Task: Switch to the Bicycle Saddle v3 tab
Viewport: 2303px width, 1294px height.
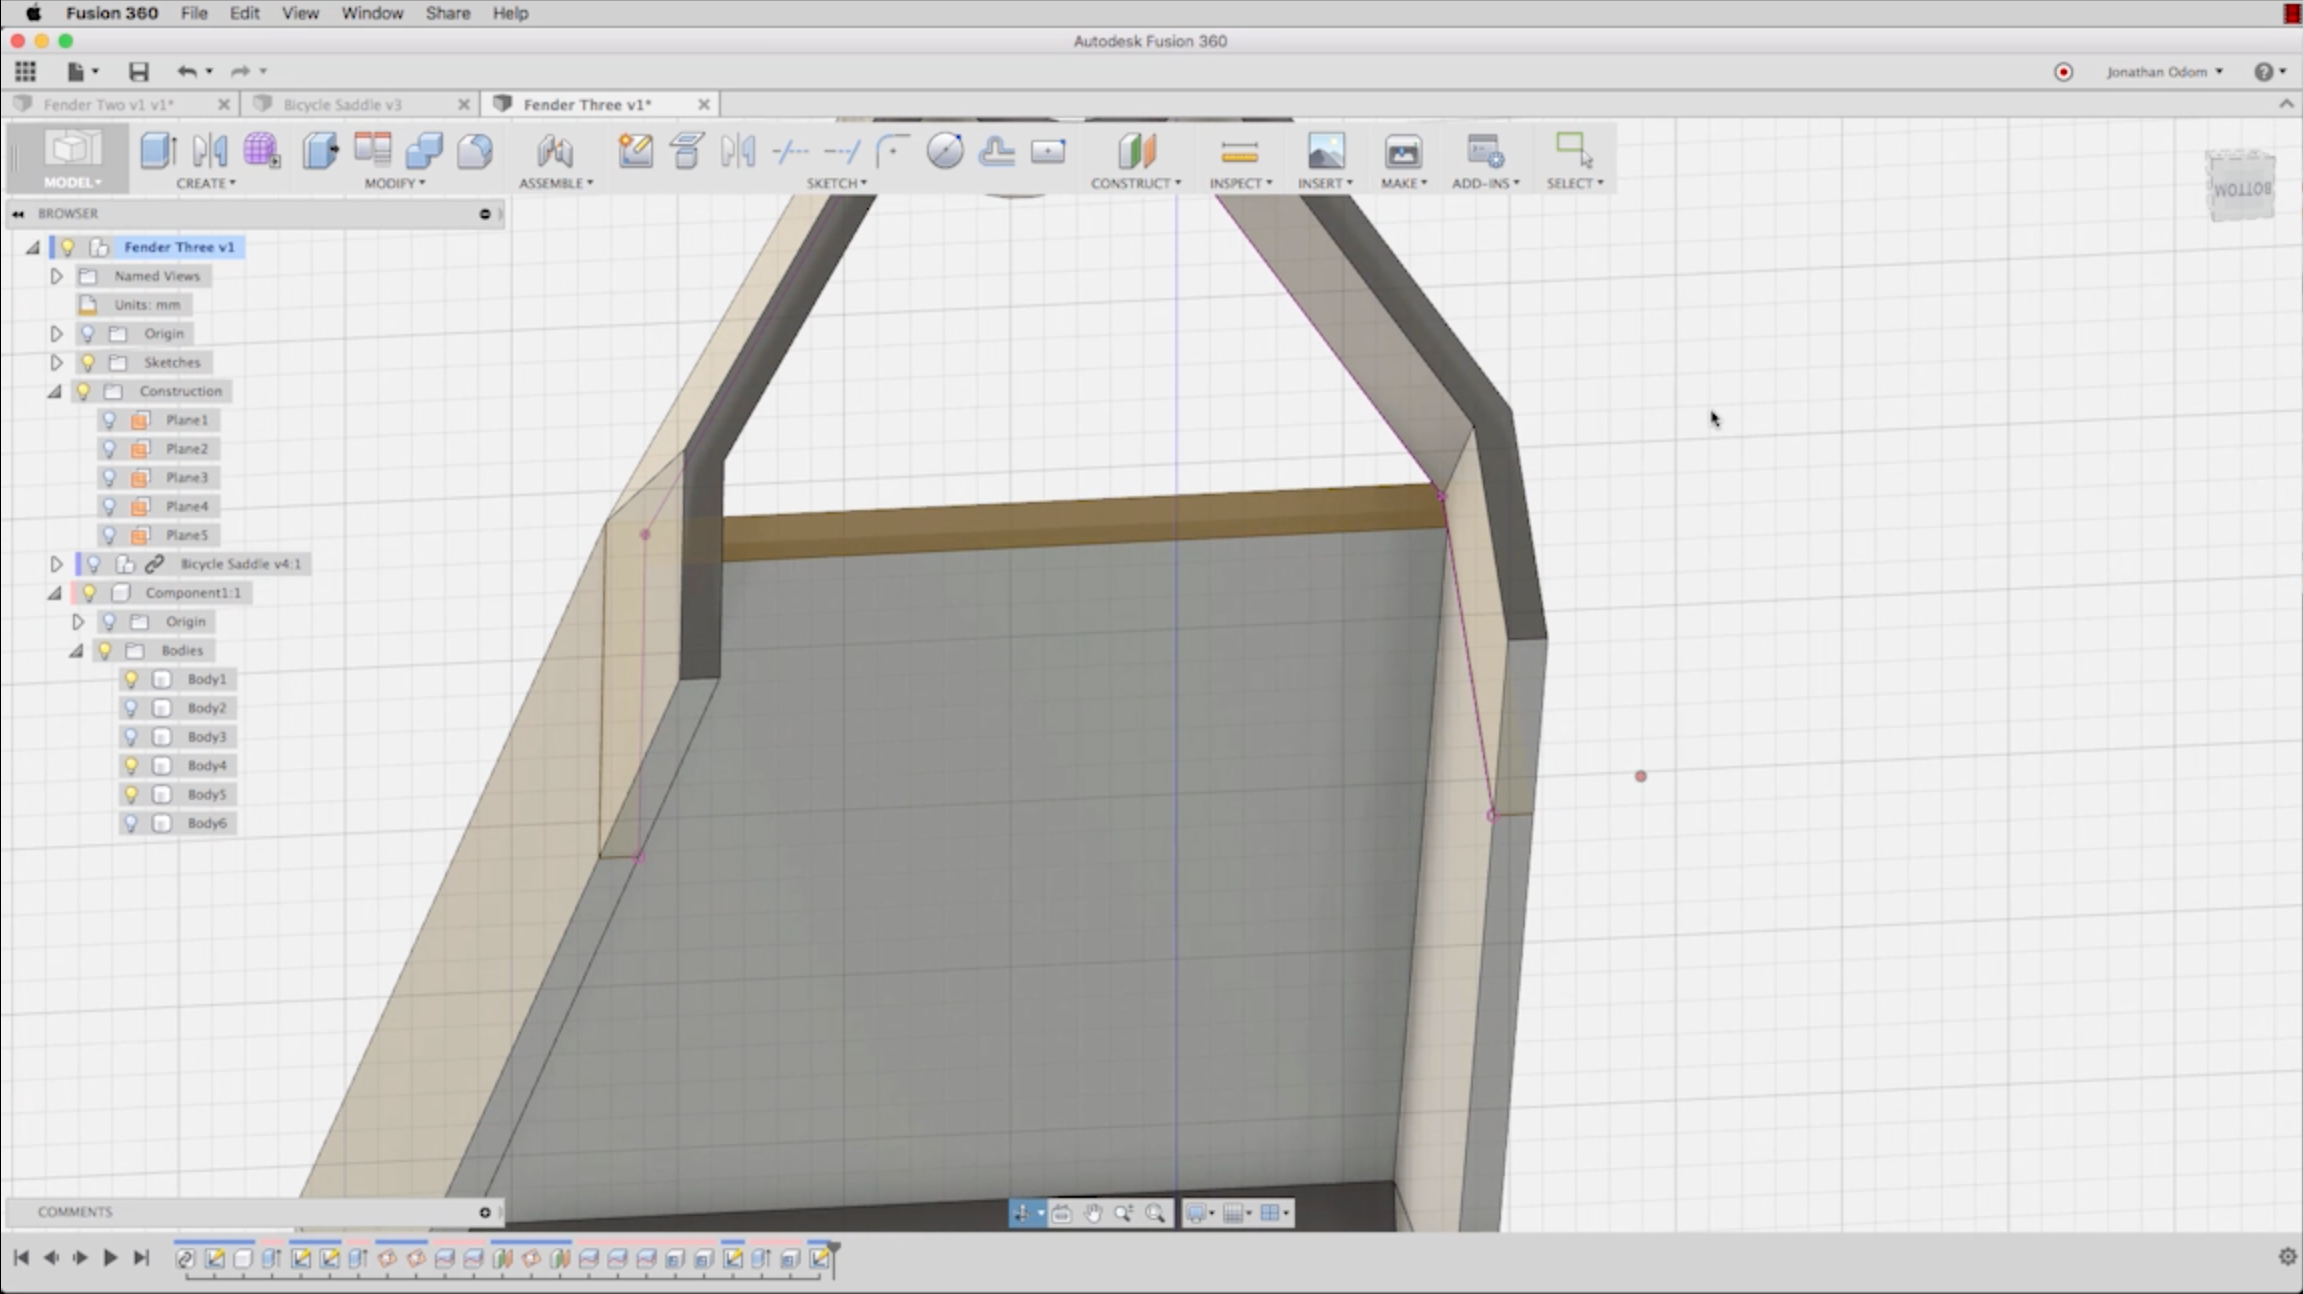Action: click(342, 104)
